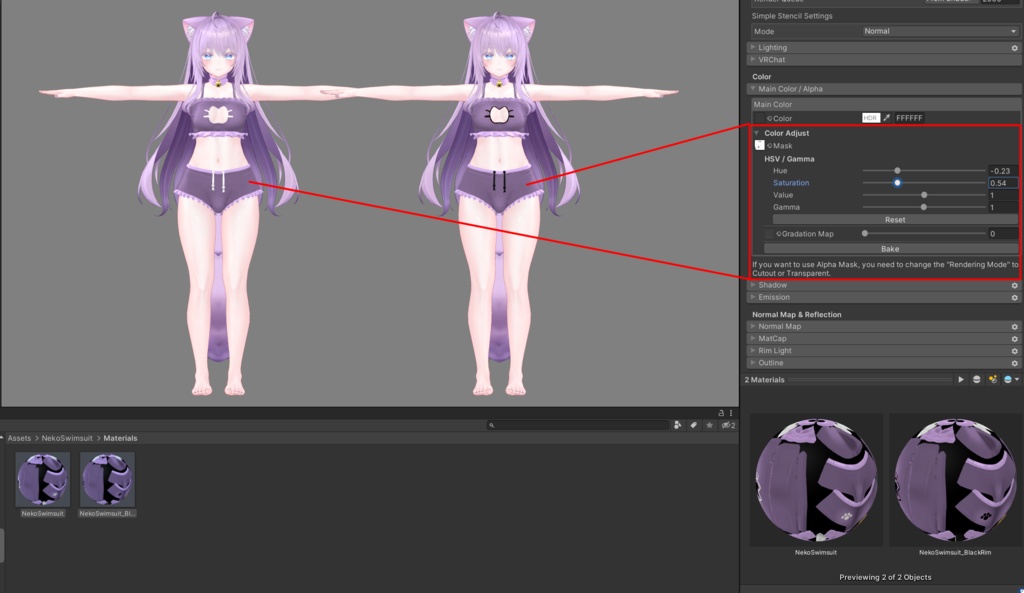Viewport: 1024px width, 593px height.
Task: Click Reset under the HSV sliders
Action: pos(894,219)
